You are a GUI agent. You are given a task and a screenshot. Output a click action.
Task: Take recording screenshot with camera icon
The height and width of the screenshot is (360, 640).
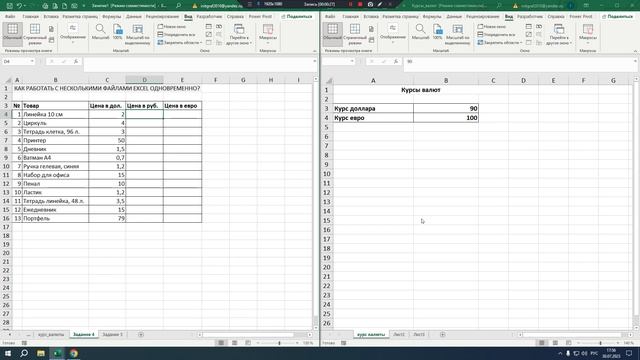pos(370,4)
